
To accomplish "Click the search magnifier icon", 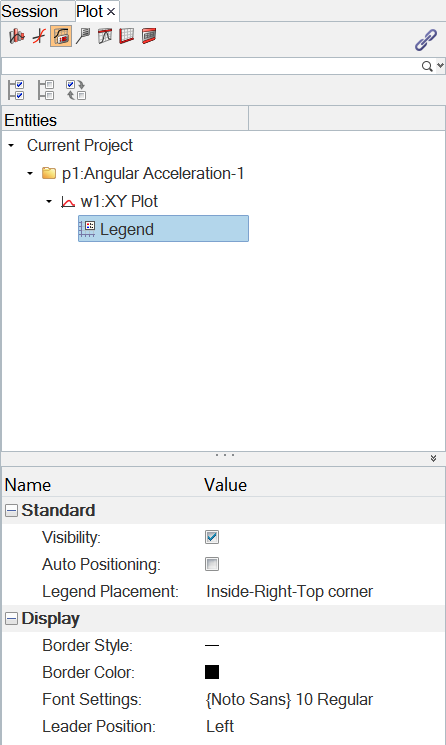I will 427,66.
